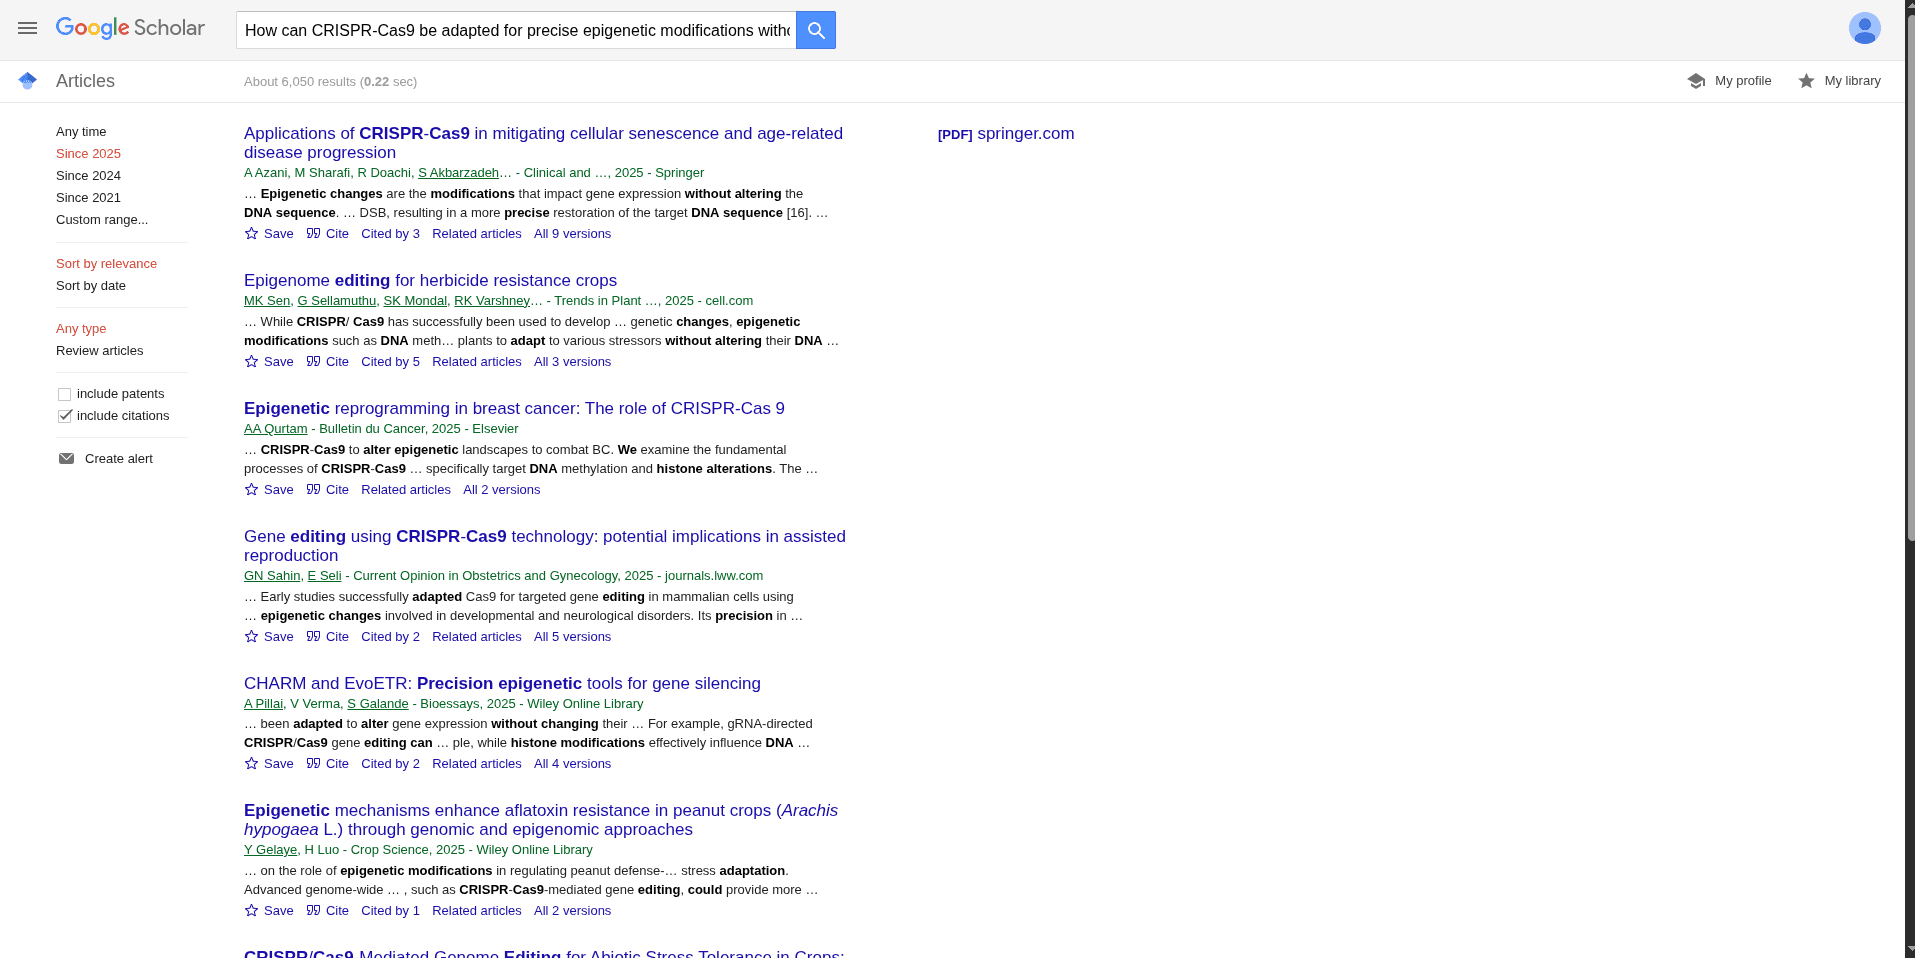
Task: Open 'Epigenetic reprogramming in breast cancer' article
Action: point(514,408)
